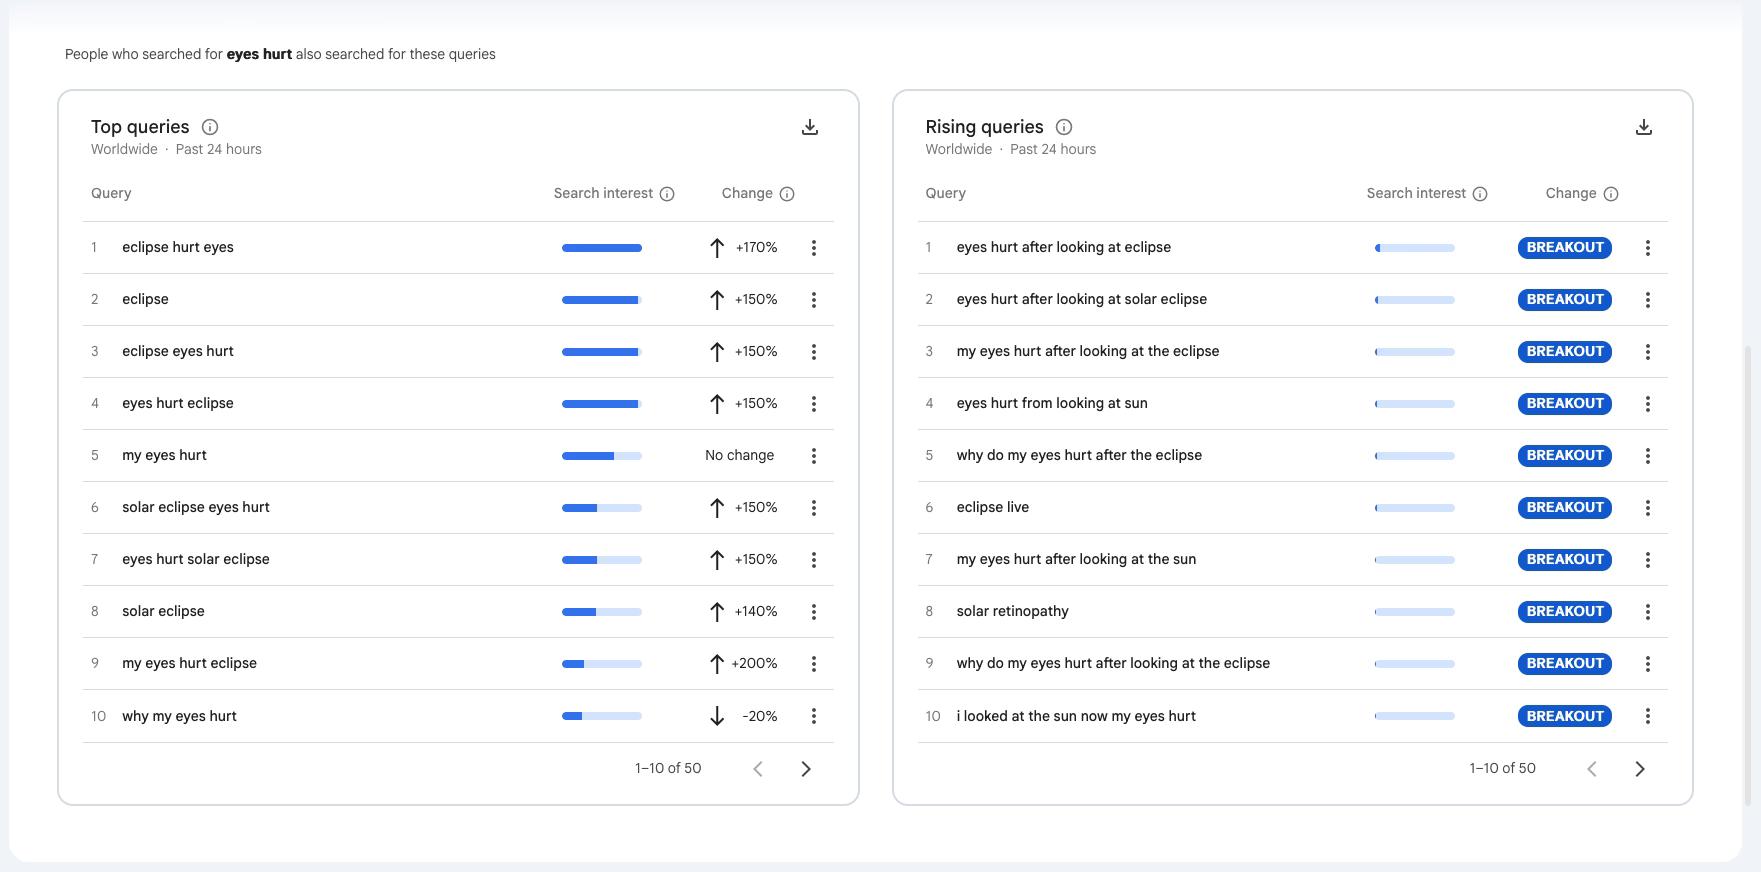This screenshot has height=872, width=1761.
Task: Open more options for 'eyes hurt eclipse'
Action: point(814,404)
